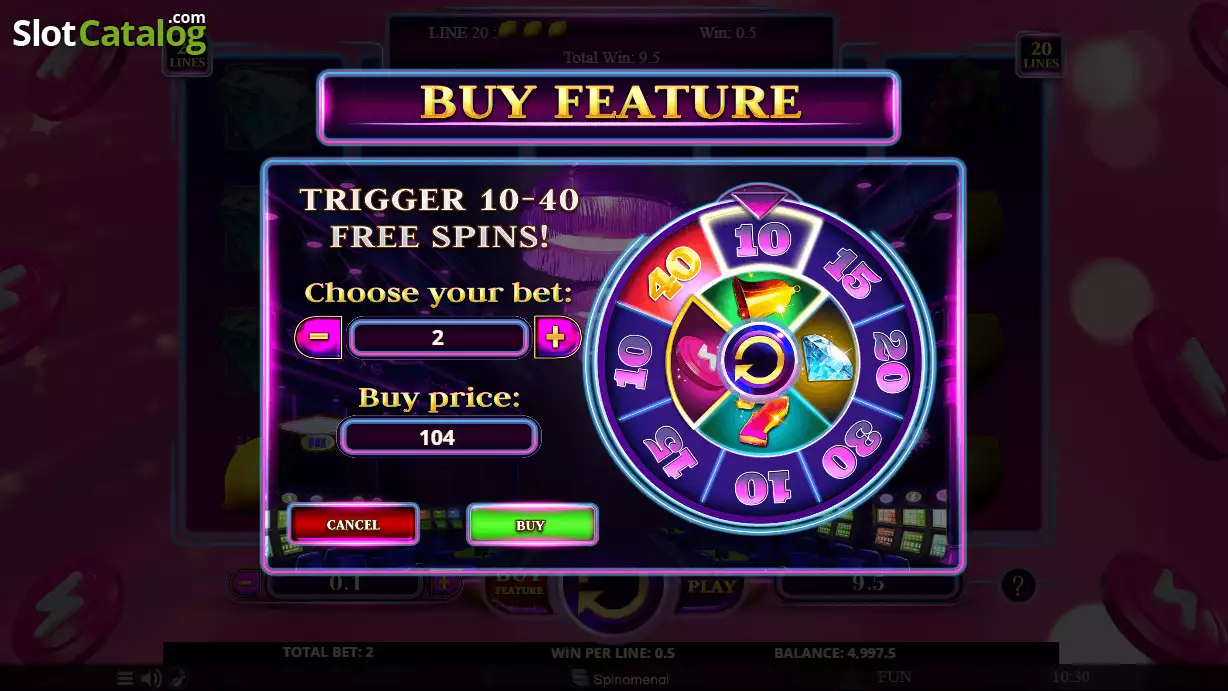This screenshot has height=691, width=1228.
Task: Increase the bet with the plus button
Action: pos(557,337)
